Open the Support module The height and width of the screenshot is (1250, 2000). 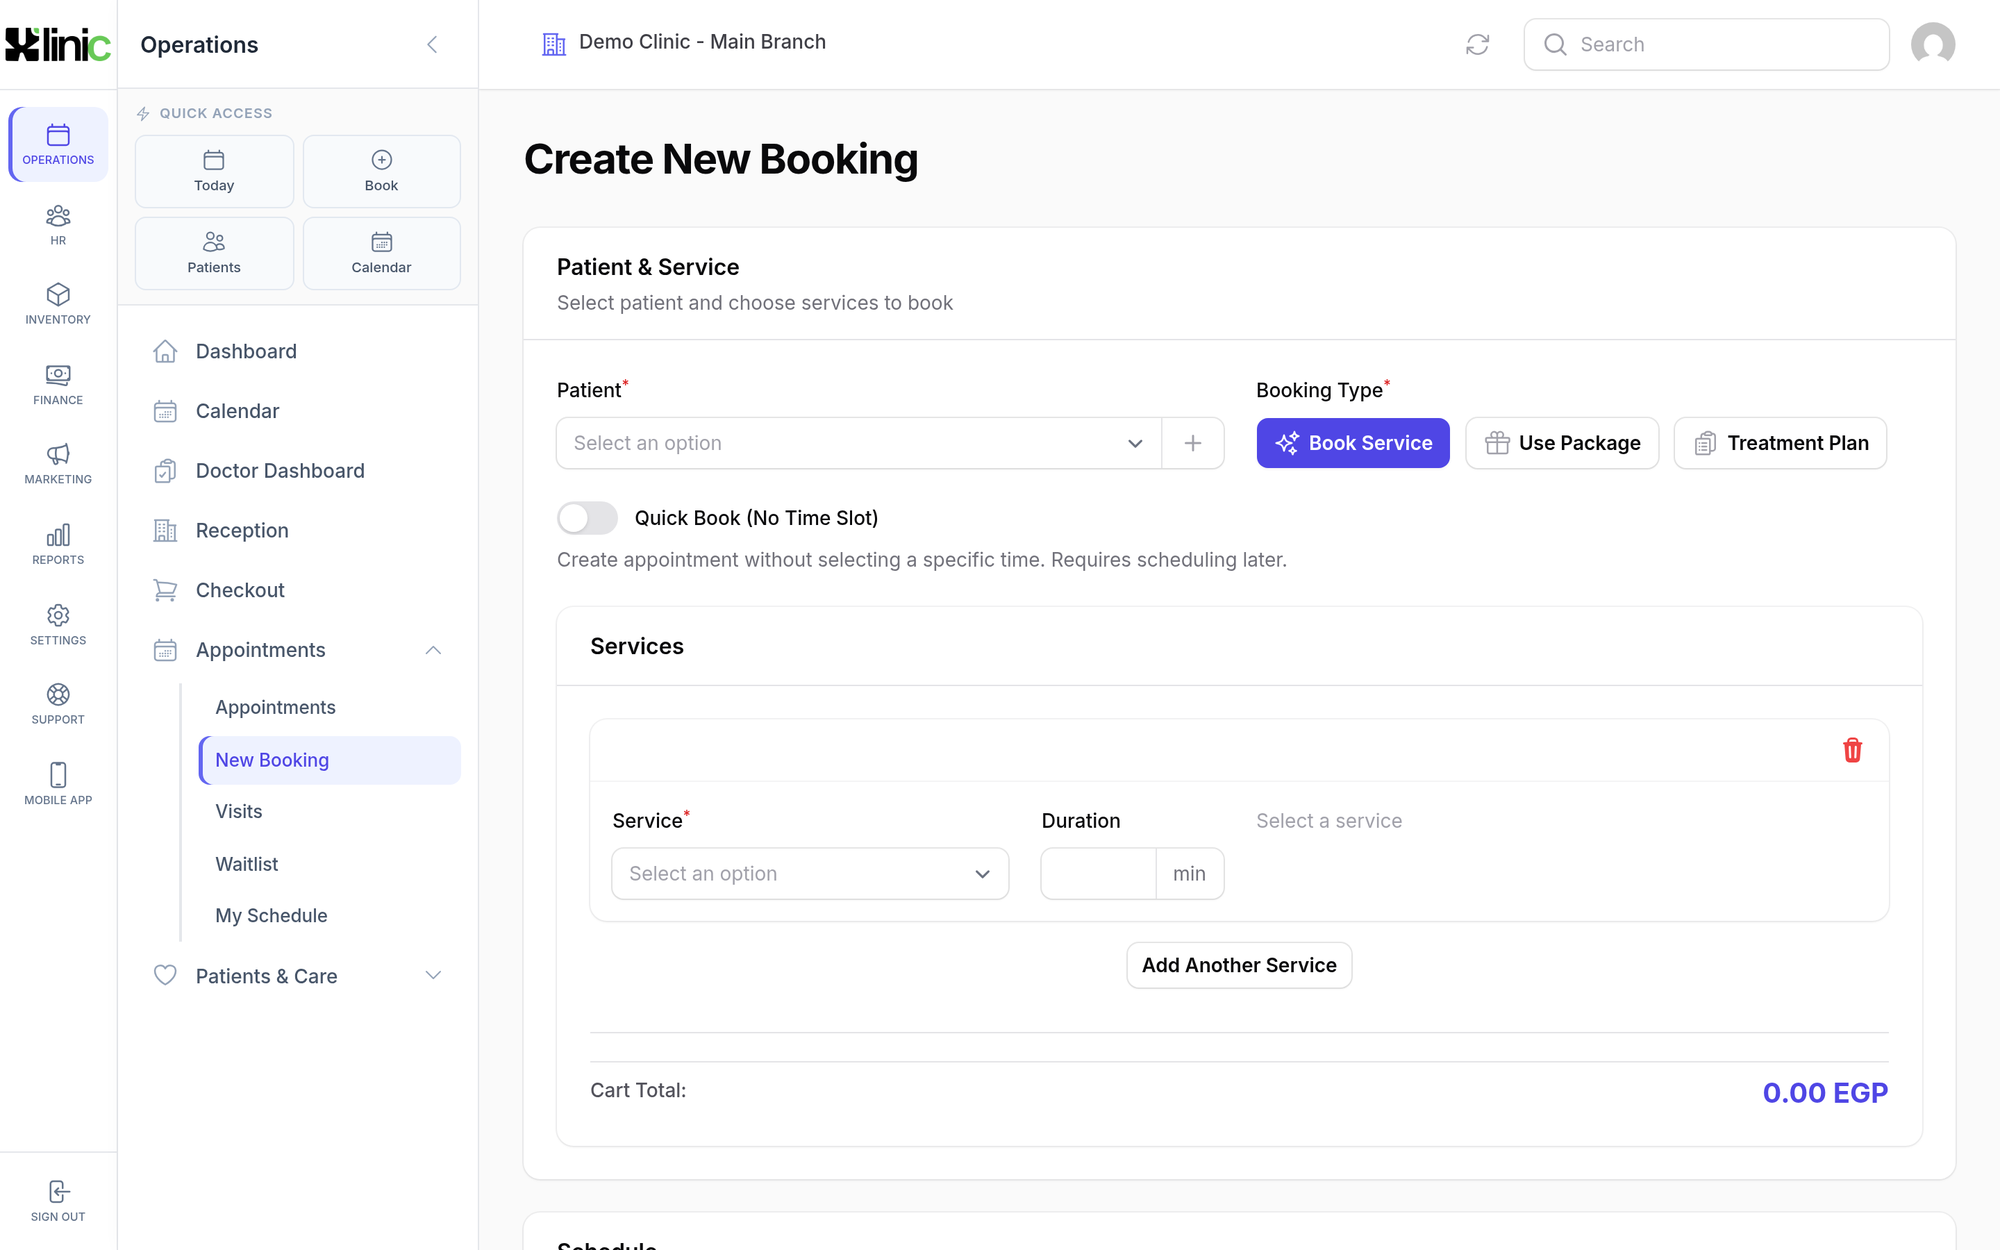[58, 704]
